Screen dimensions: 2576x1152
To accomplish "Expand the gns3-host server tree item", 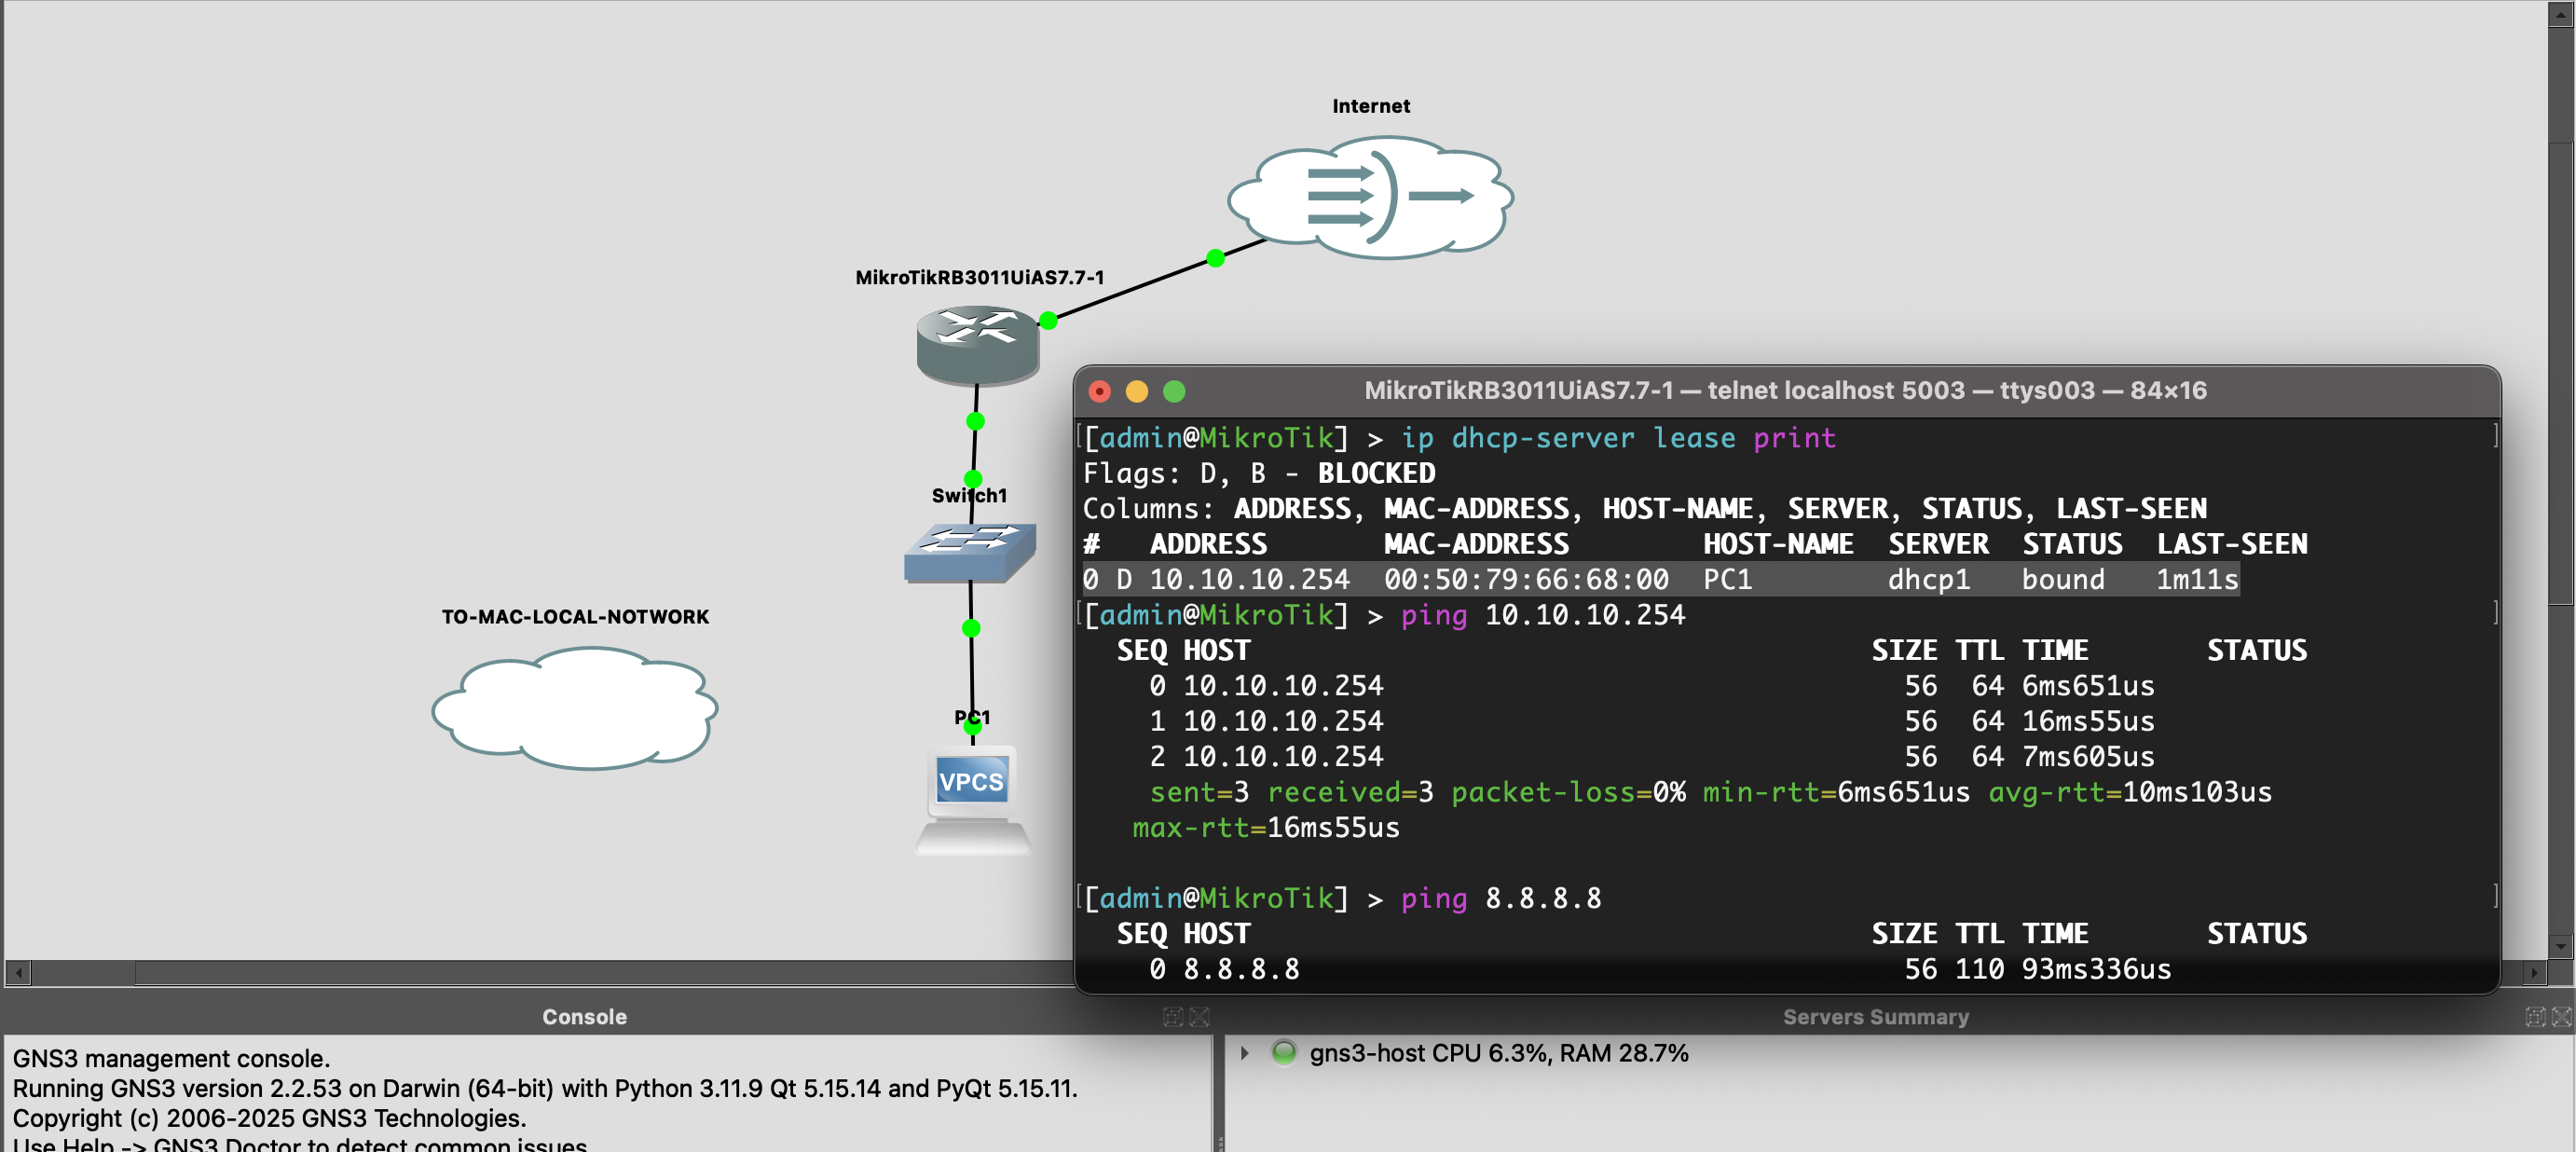I will click(1245, 1053).
